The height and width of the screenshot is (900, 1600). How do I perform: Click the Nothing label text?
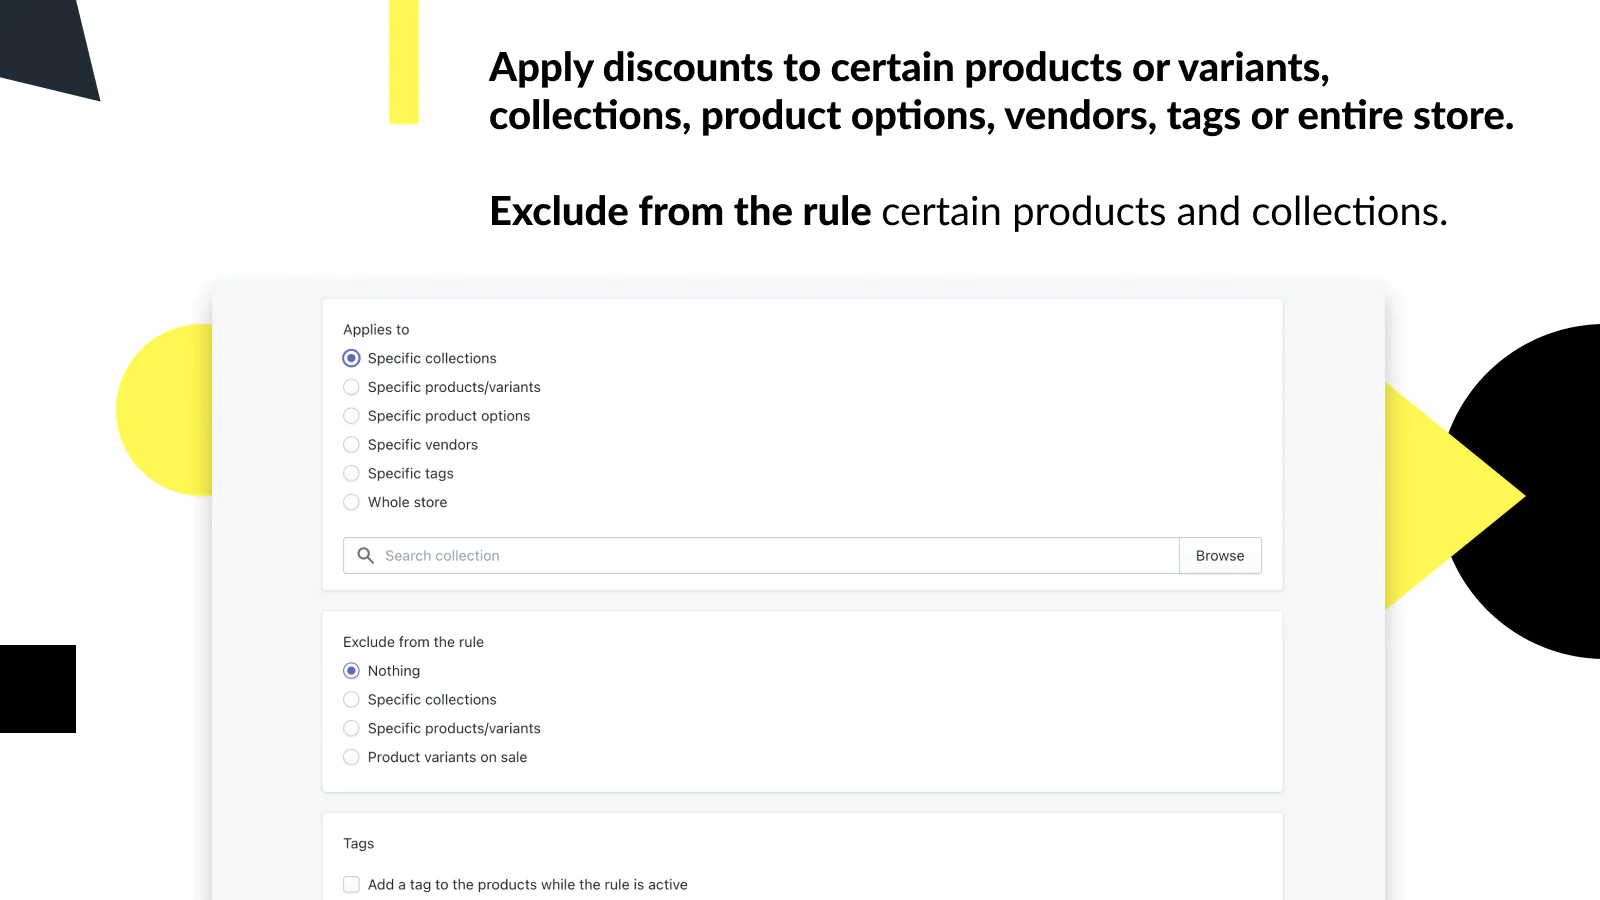click(x=394, y=671)
